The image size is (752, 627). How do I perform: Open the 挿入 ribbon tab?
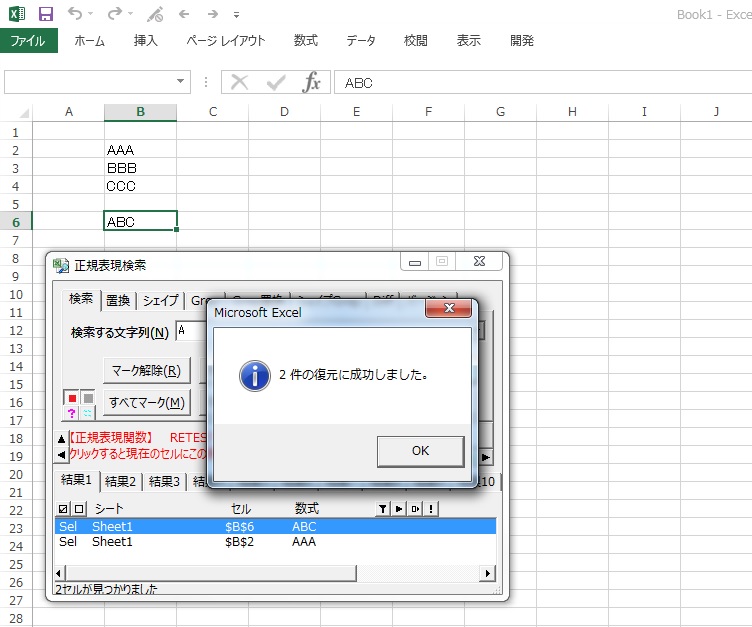click(x=146, y=41)
